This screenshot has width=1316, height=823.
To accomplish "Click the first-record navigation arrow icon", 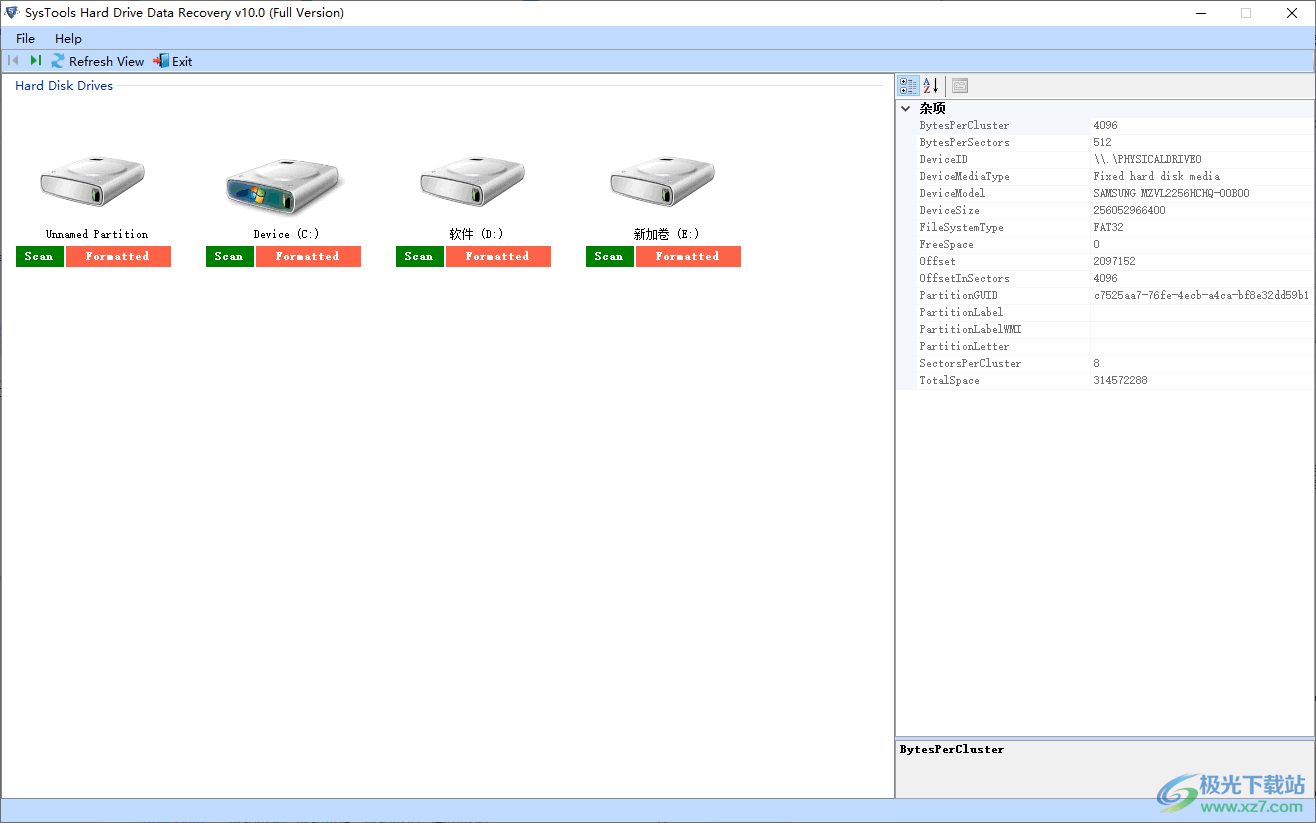I will coord(14,61).
